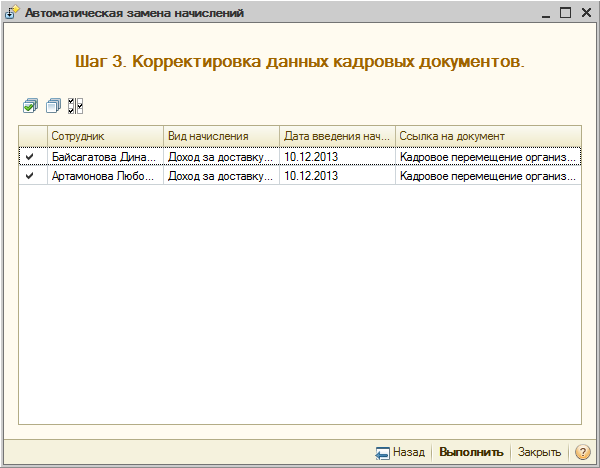Click the Check All rows toolbar icon
The width and height of the screenshot is (600, 468).
coord(30,105)
